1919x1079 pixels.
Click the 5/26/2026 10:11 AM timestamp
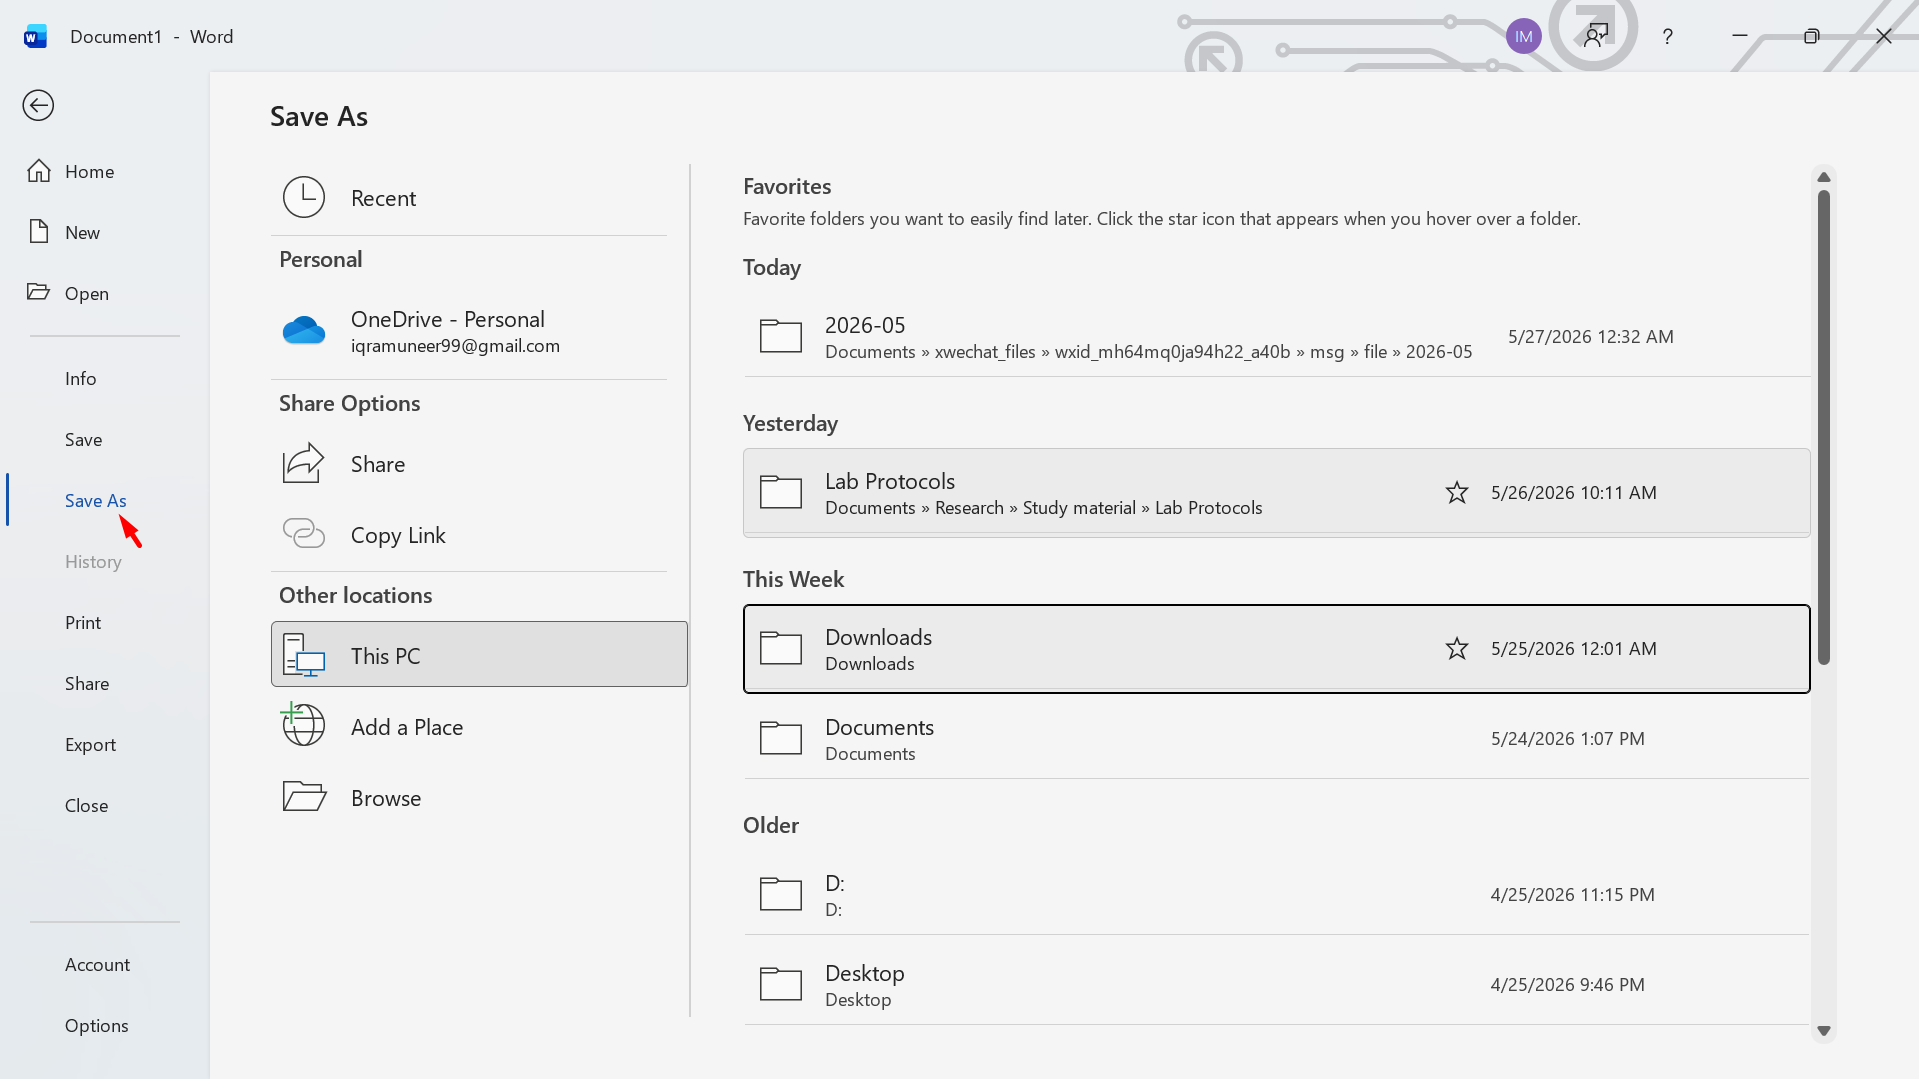[1574, 493]
